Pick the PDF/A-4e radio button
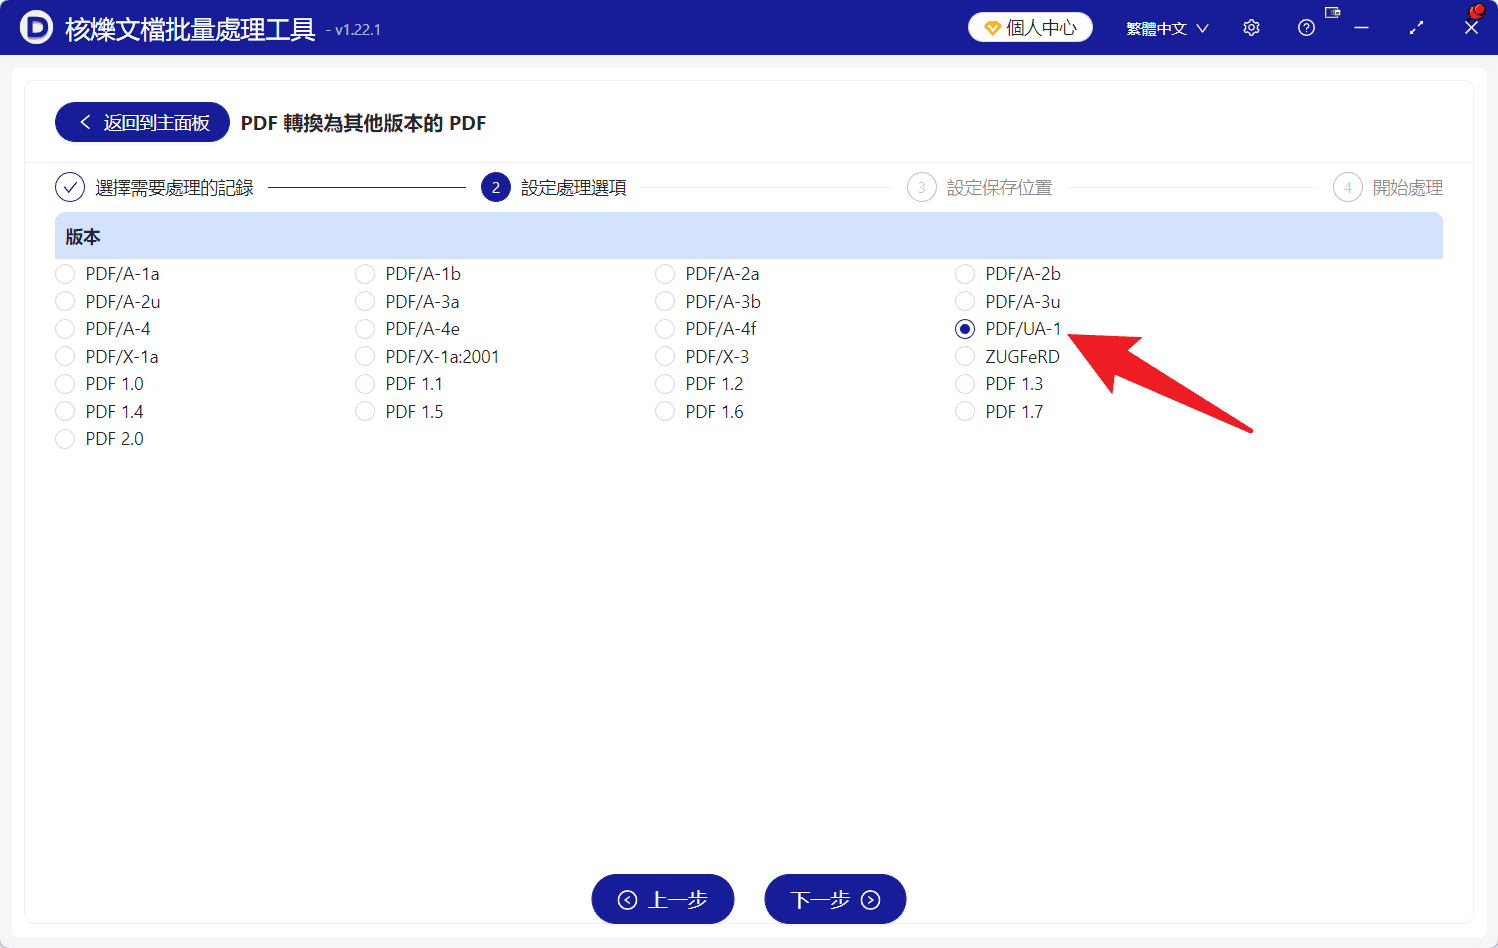1498x948 pixels. coord(365,329)
